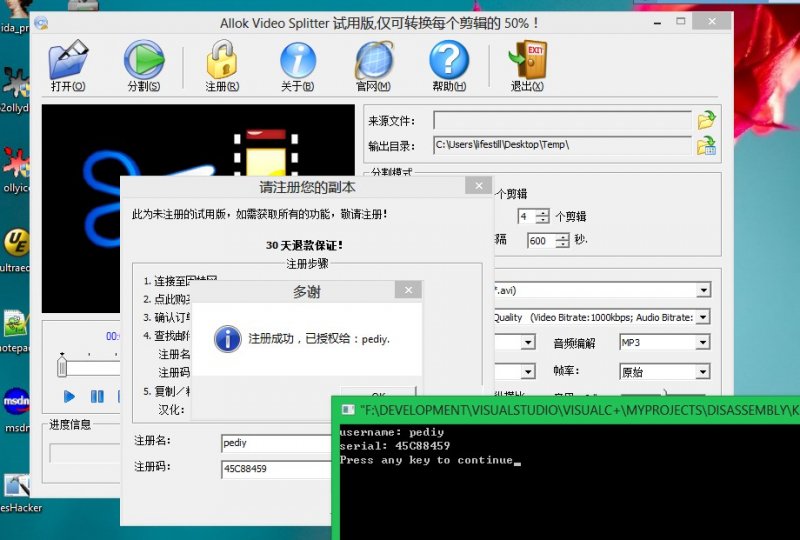This screenshot has height=540, width=800.
Task: Maximize the Allok Video Splitter window
Action: [x=681, y=21]
